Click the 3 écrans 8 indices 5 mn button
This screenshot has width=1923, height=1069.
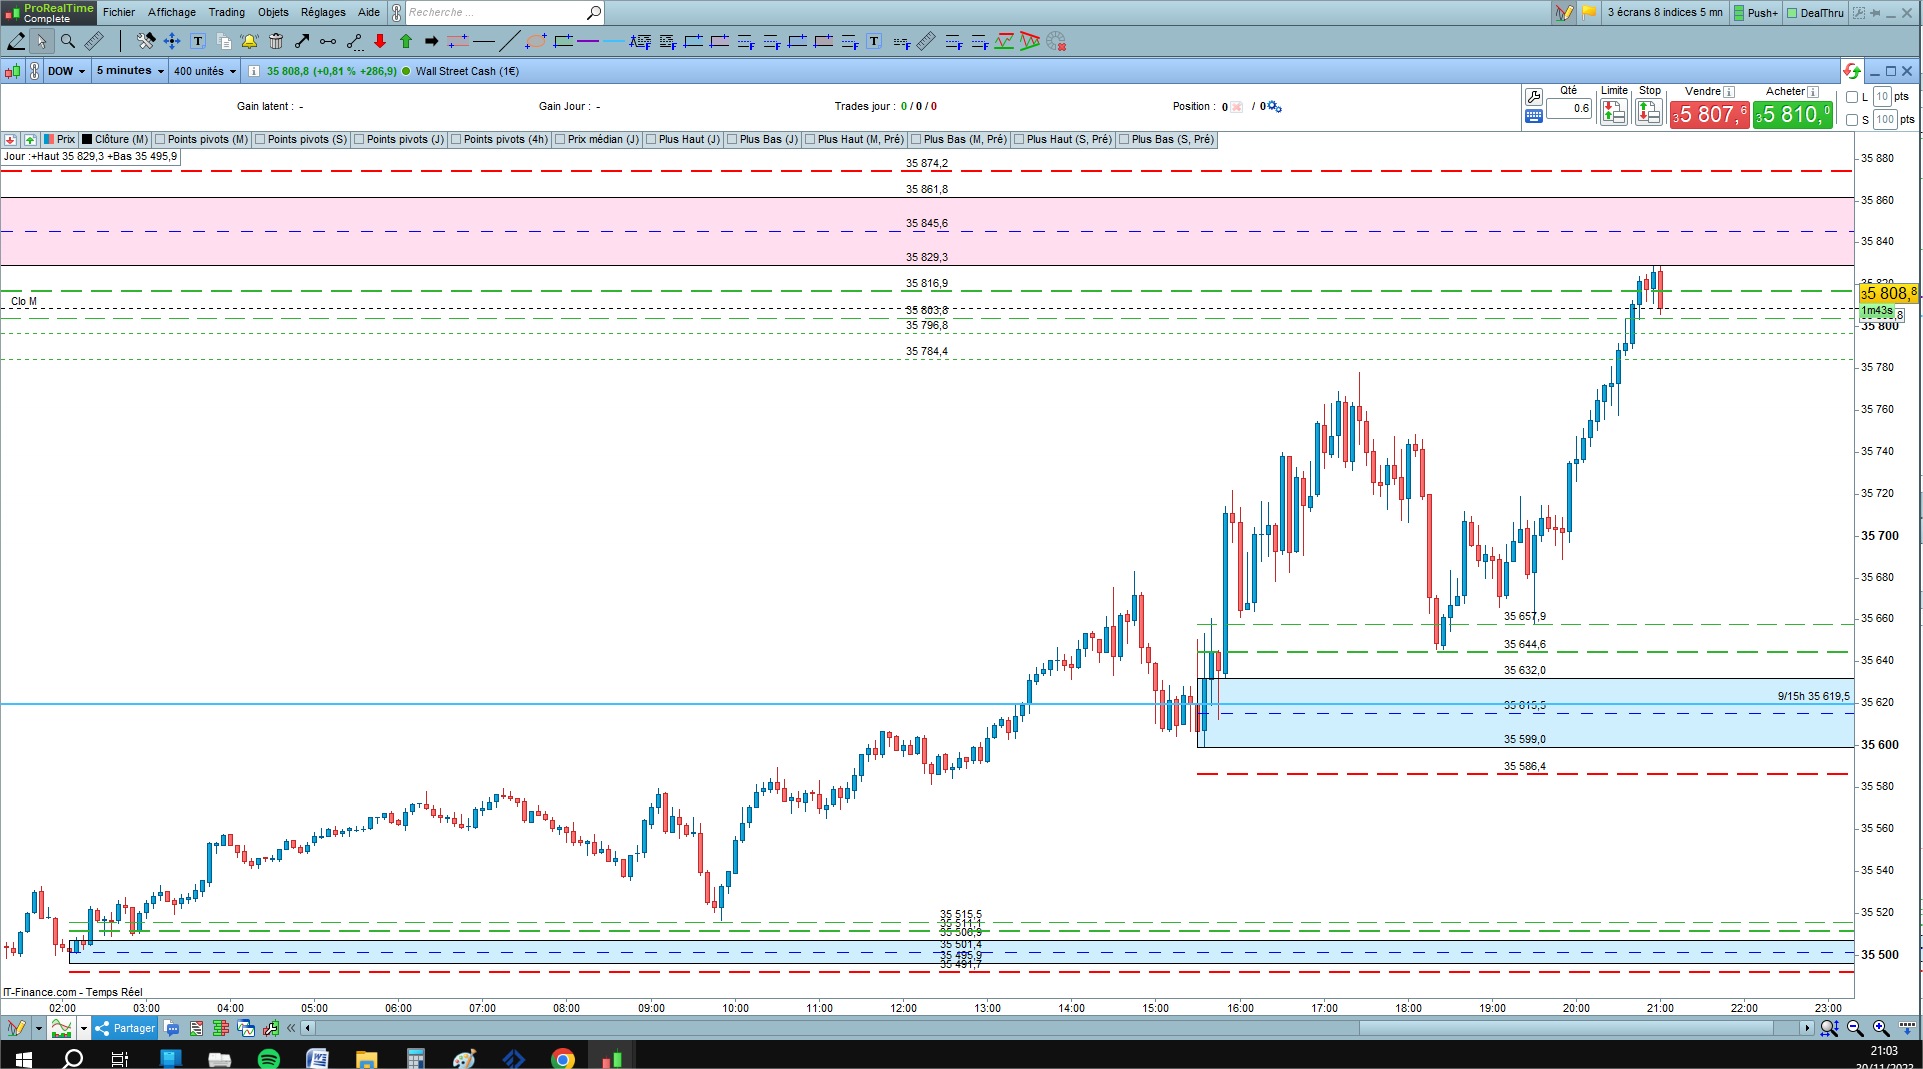[1665, 13]
